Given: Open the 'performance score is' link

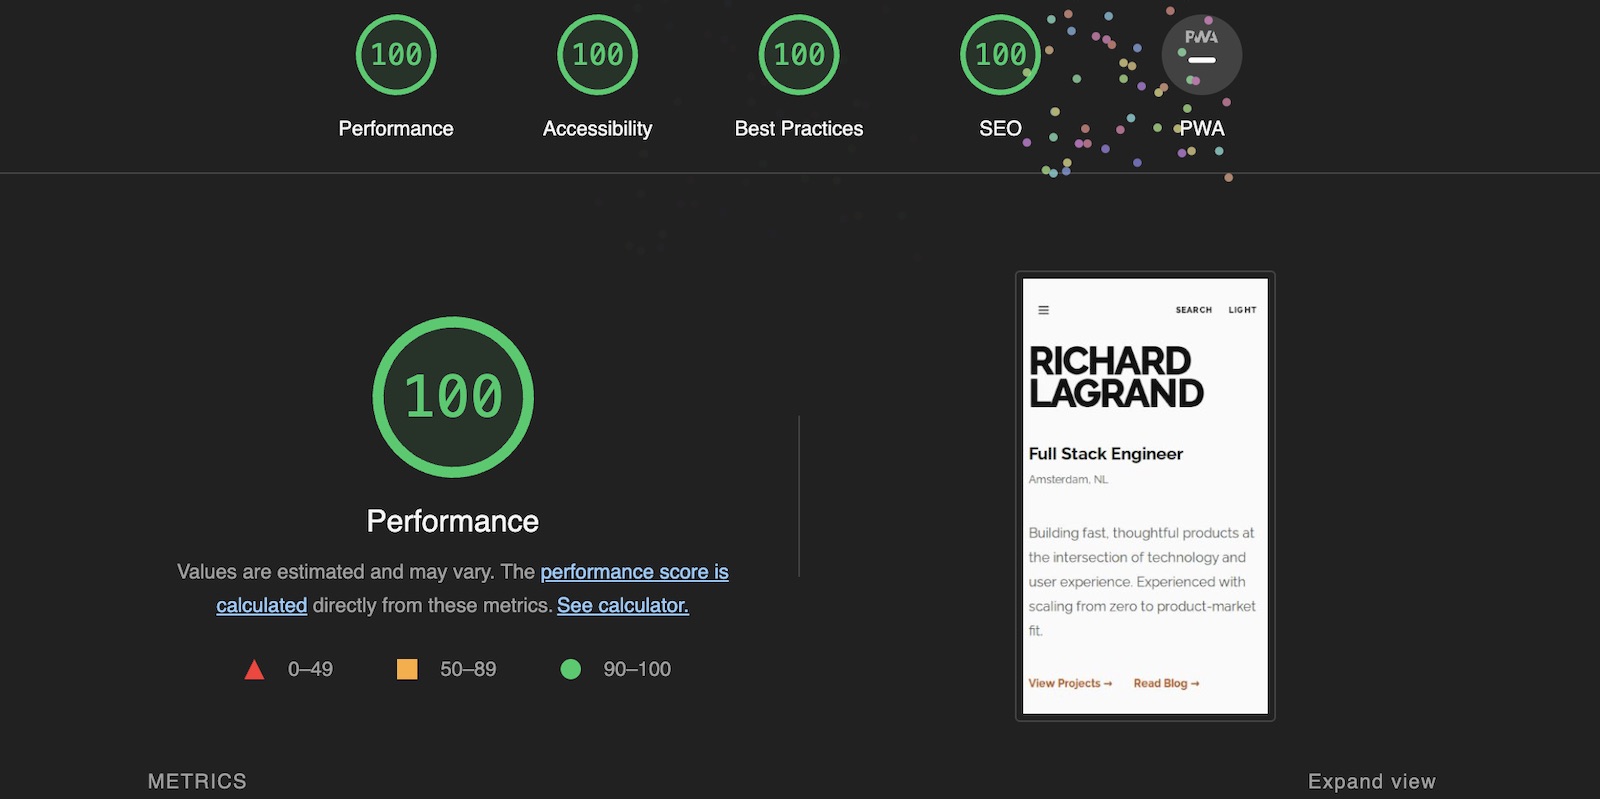Looking at the screenshot, I should click(x=634, y=572).
